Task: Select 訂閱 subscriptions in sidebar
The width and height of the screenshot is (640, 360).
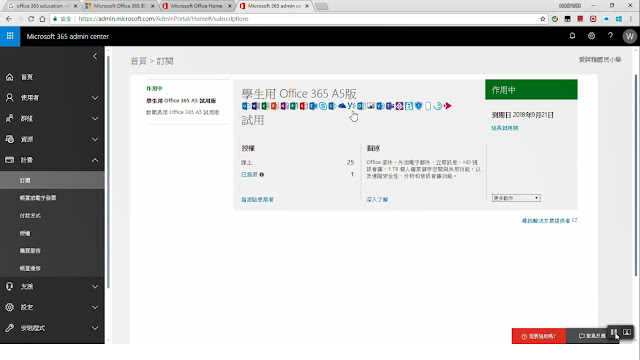Action: pyautogui.click(x=52, y=180)
